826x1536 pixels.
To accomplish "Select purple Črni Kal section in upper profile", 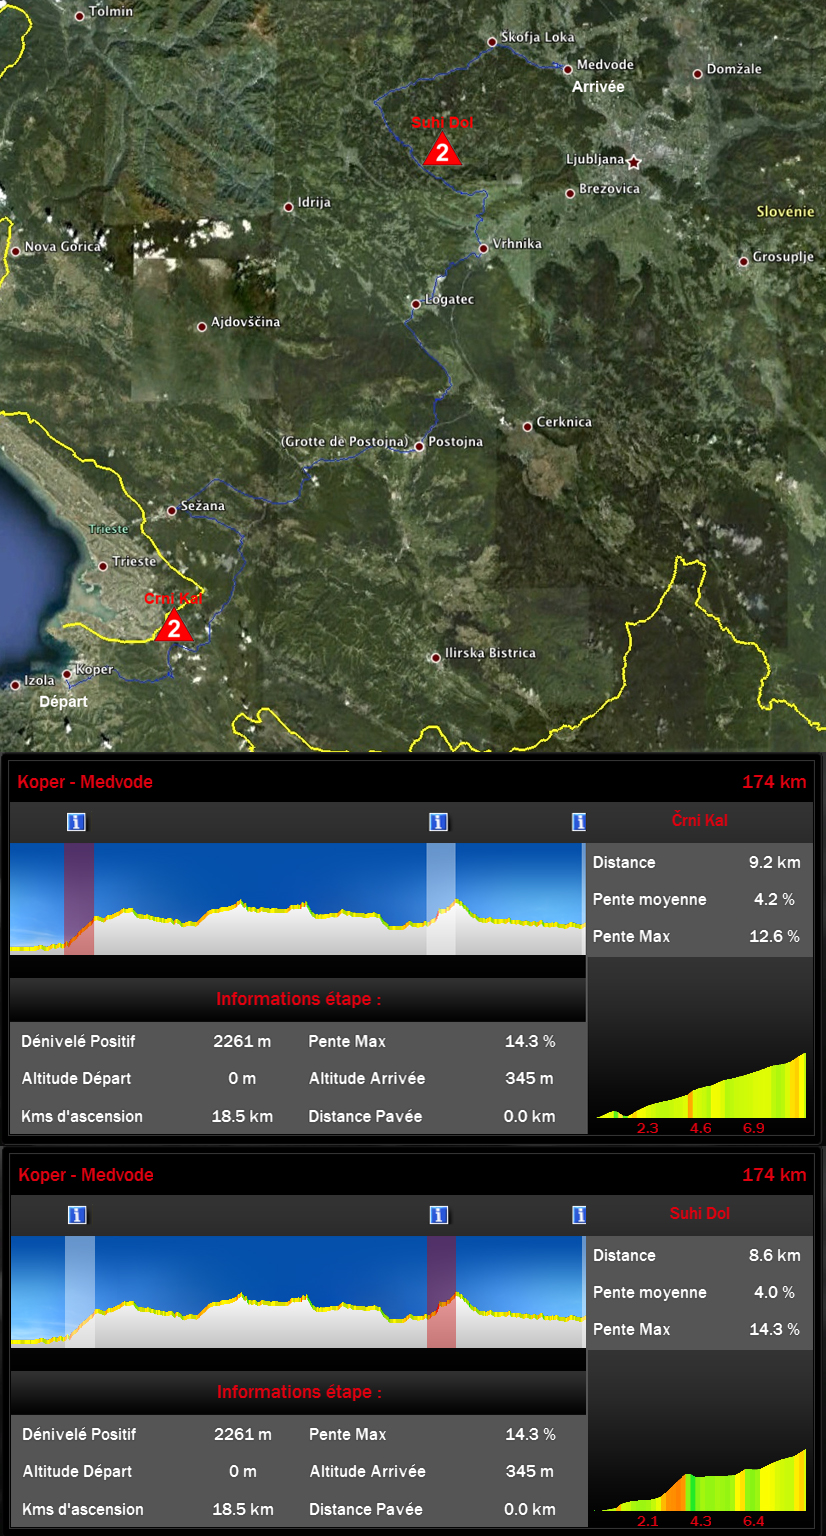I will 79,899.
